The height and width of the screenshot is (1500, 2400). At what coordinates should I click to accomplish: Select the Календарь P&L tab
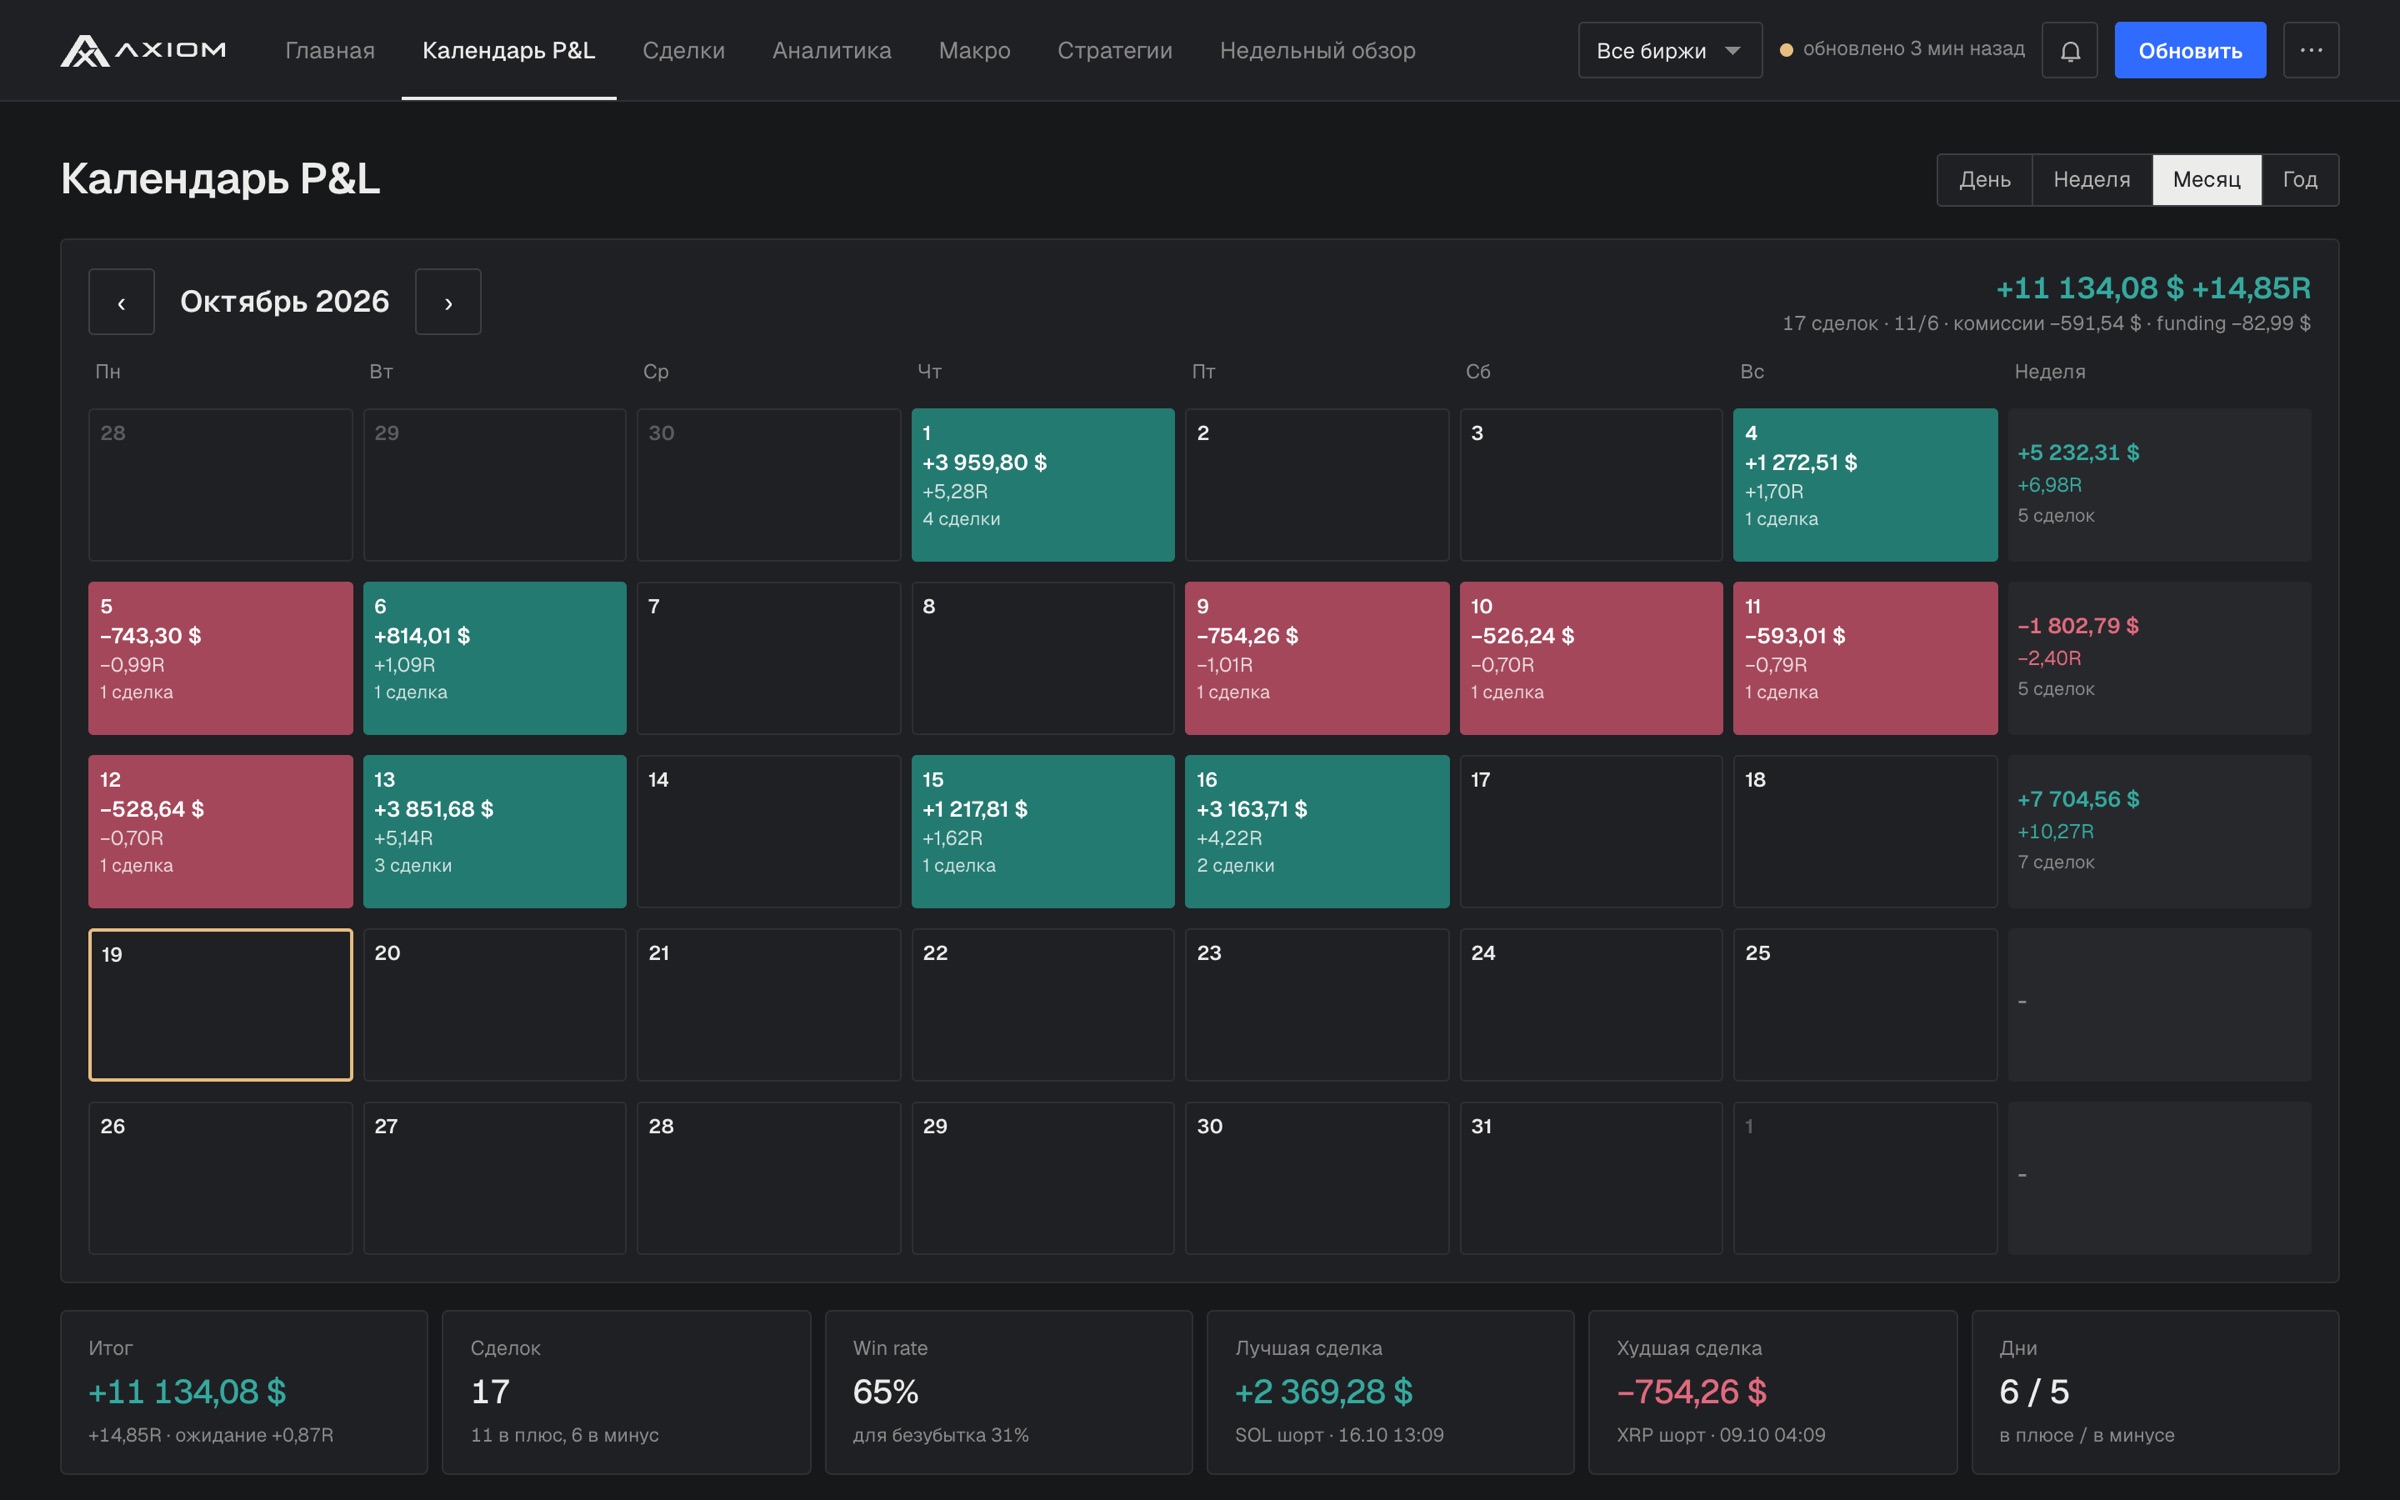point(509,50)
